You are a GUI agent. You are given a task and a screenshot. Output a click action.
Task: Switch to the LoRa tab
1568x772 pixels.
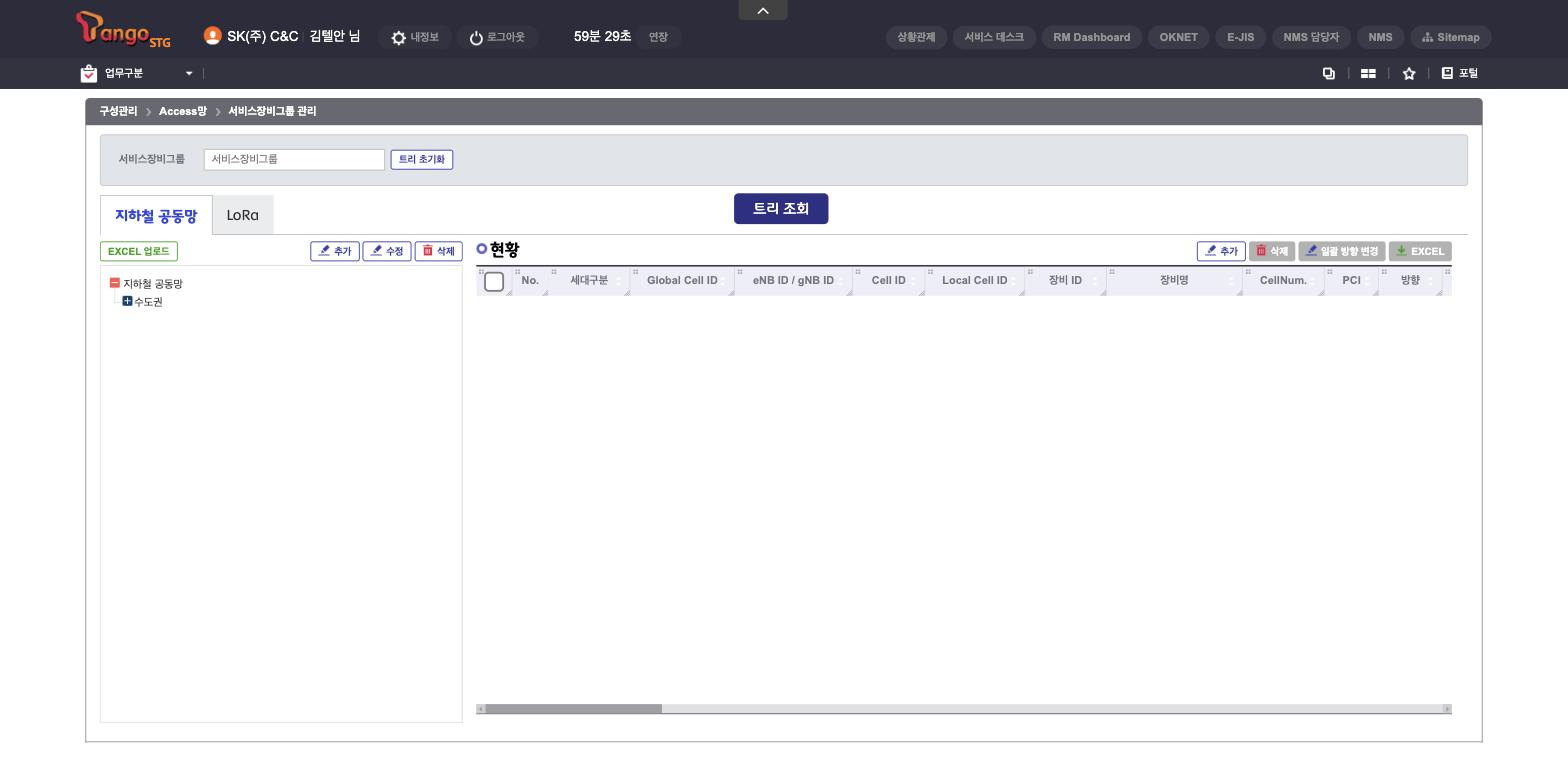point(243,215)
